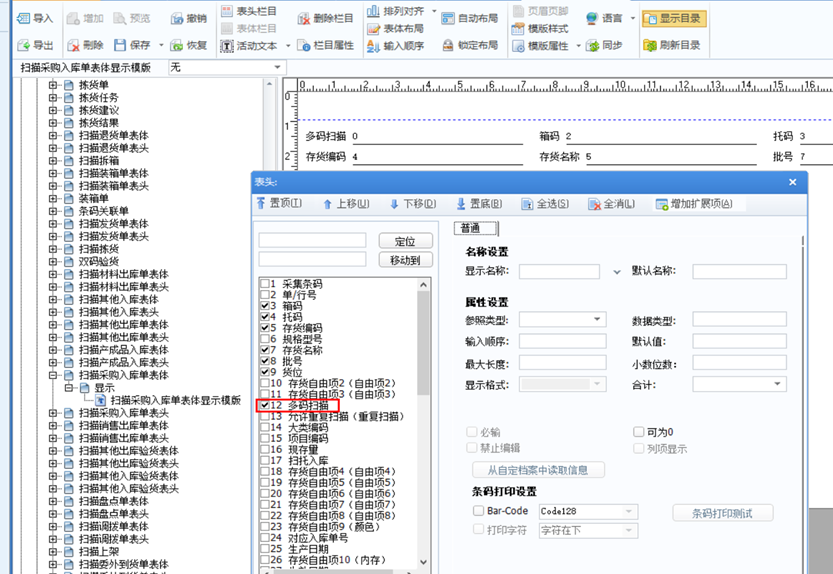Click the 移动到 move-to button

point(405,260)
